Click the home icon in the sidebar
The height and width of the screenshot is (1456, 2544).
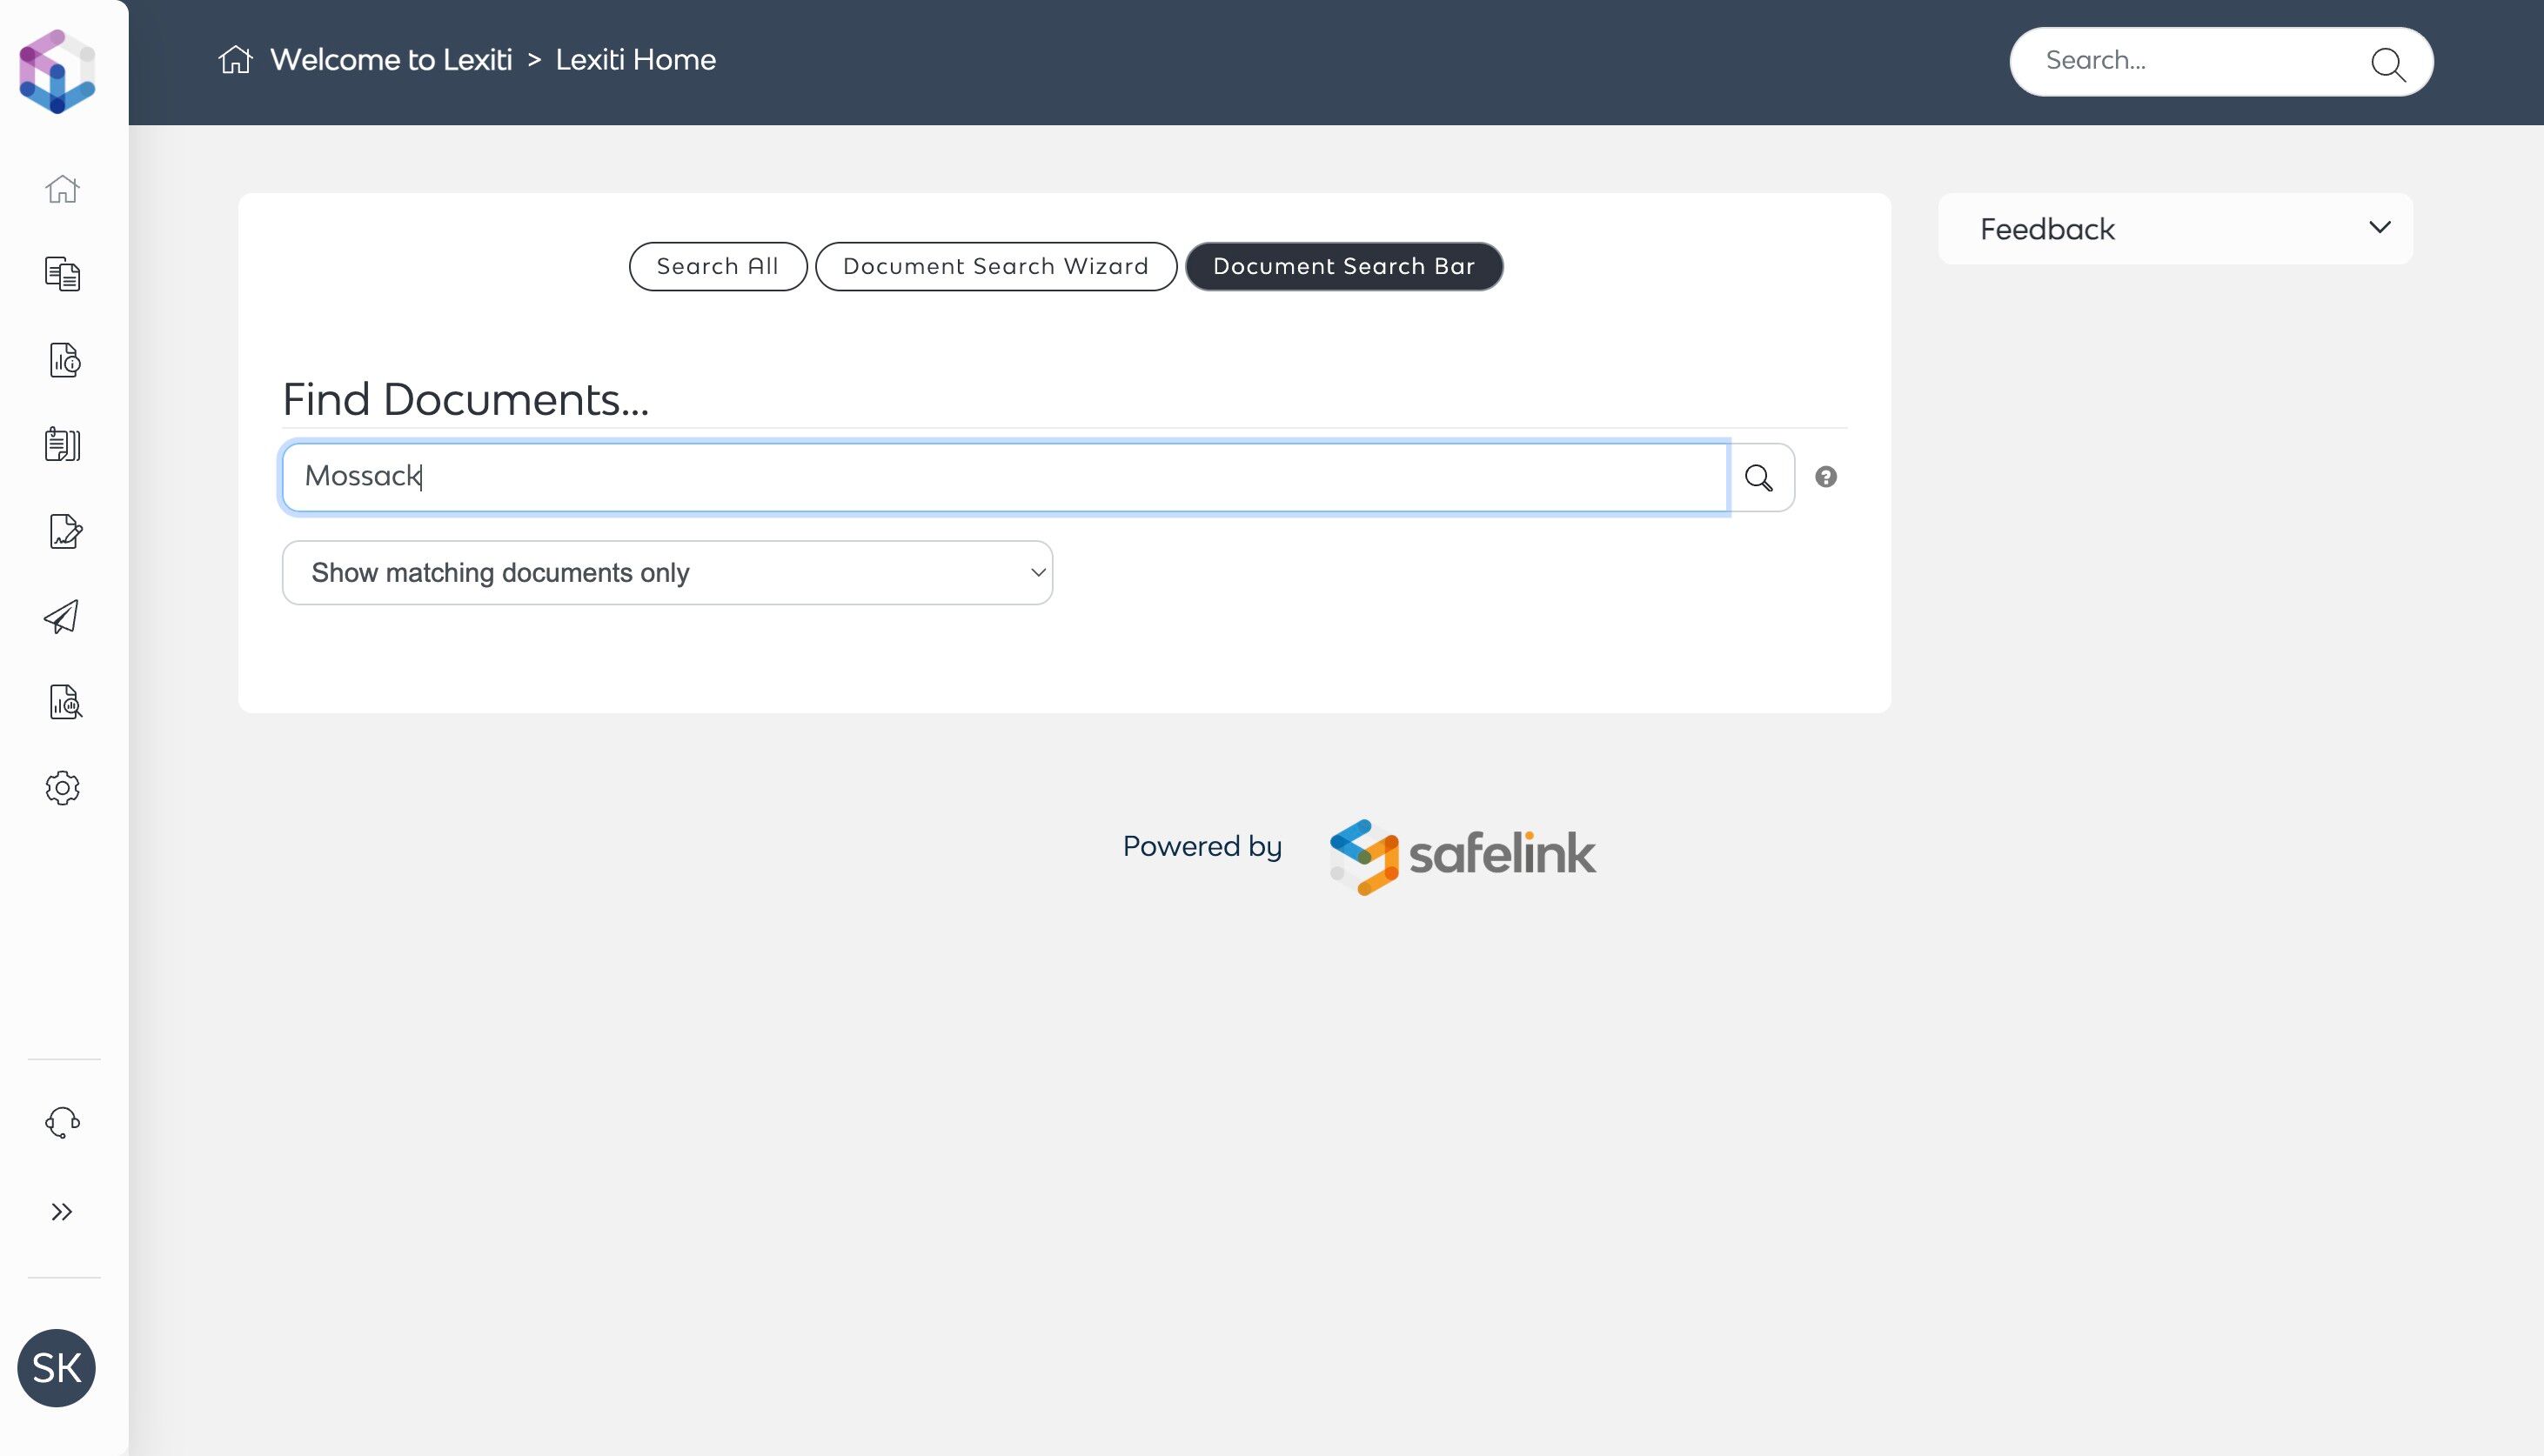pos(62,188)
